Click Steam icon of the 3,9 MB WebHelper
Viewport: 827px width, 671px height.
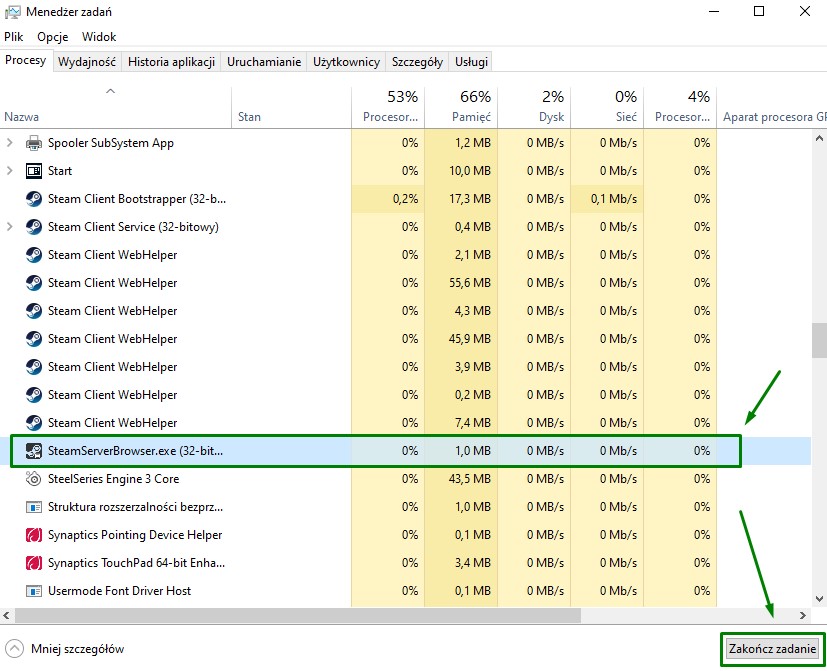tap(34, 367)
